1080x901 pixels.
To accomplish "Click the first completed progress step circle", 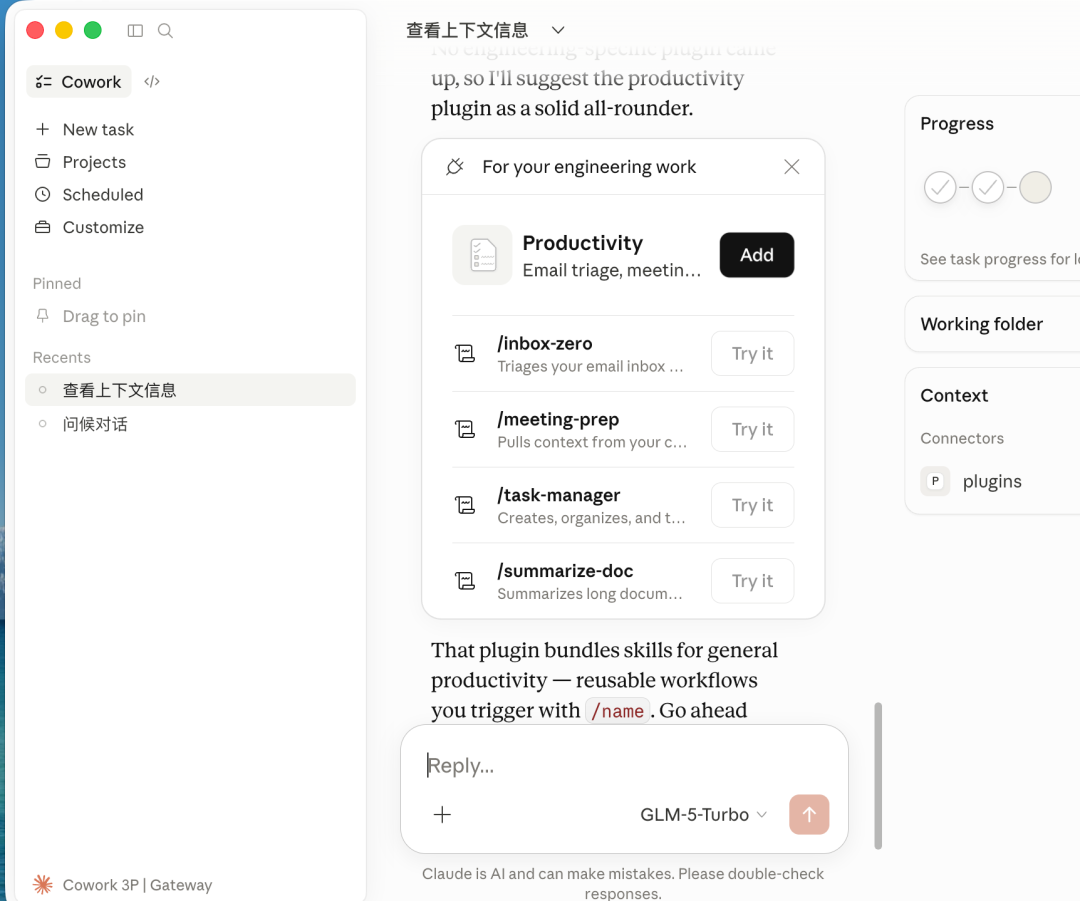I will (x=940, y=187).
